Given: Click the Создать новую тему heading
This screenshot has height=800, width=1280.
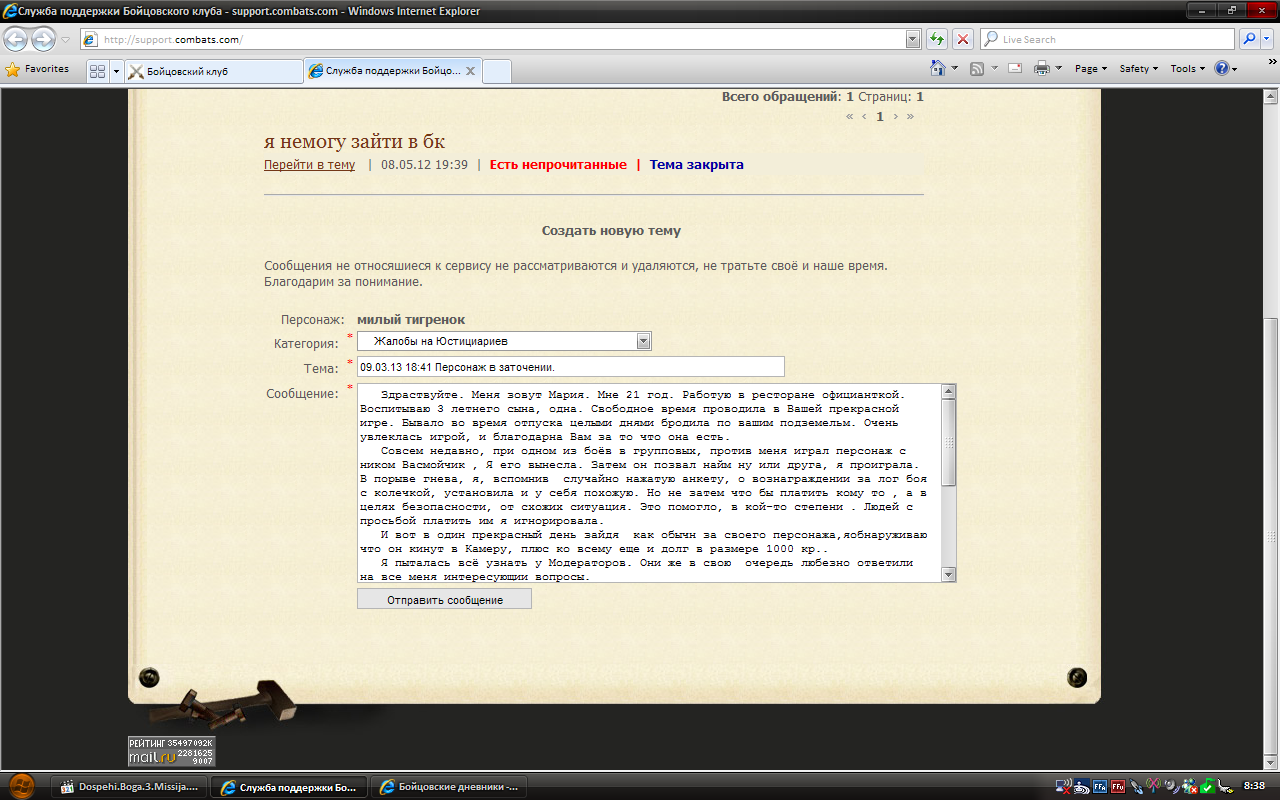Looking at the screenshot, I should coord(611,230).
